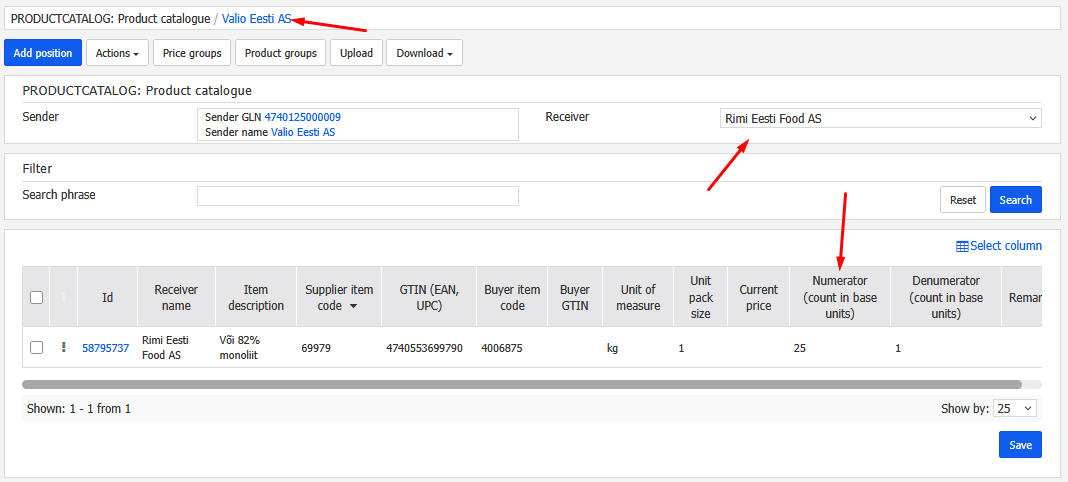Tick the checkbox for row 58795737
The height and width of the screenshot is (482, 1068).
37,347
